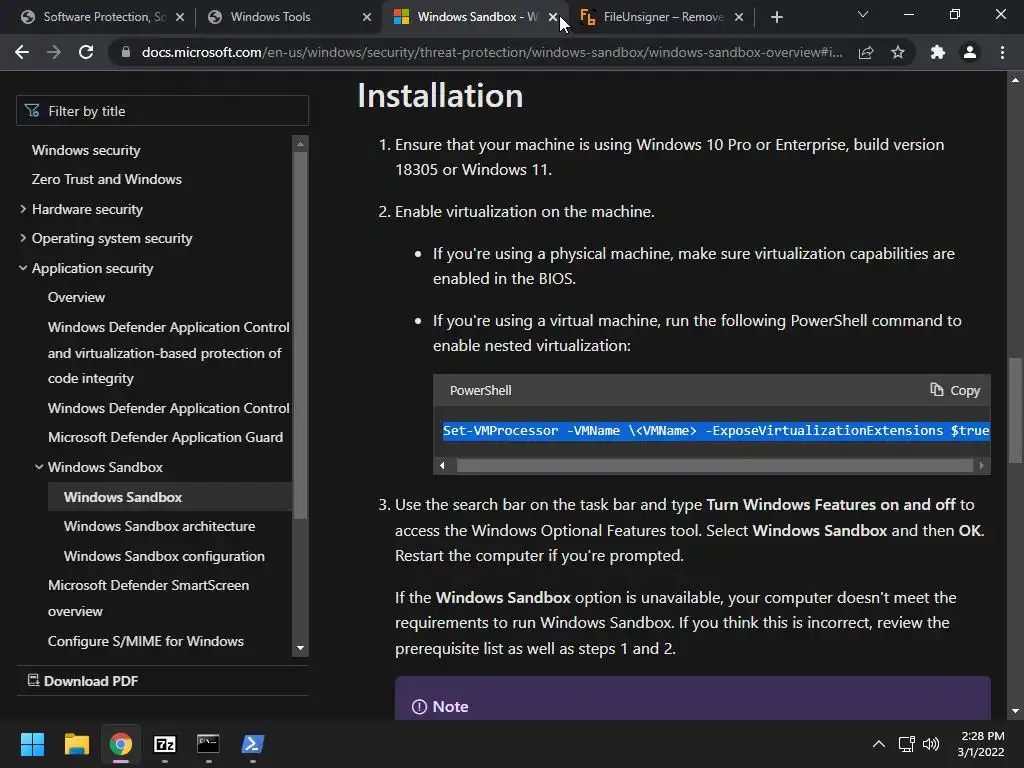Open Microsoft Defender SmartScreen overview
This screenshot has height=768, width=1024.
click(x=148, y=598)
